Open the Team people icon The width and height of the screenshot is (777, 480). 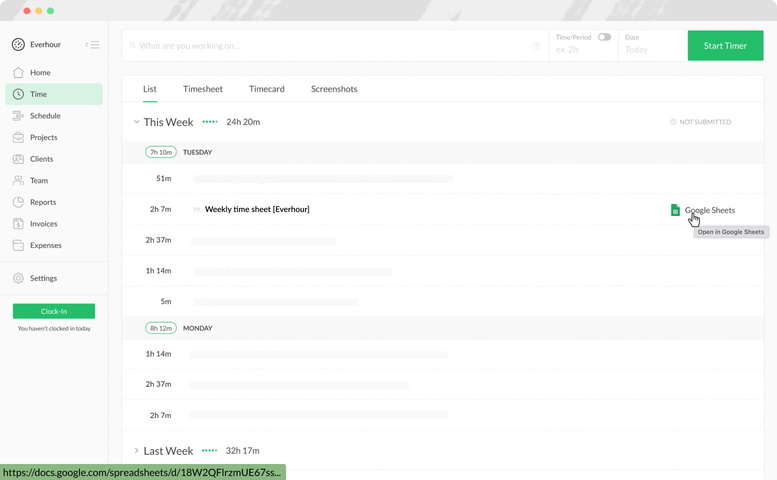point(18,180)
